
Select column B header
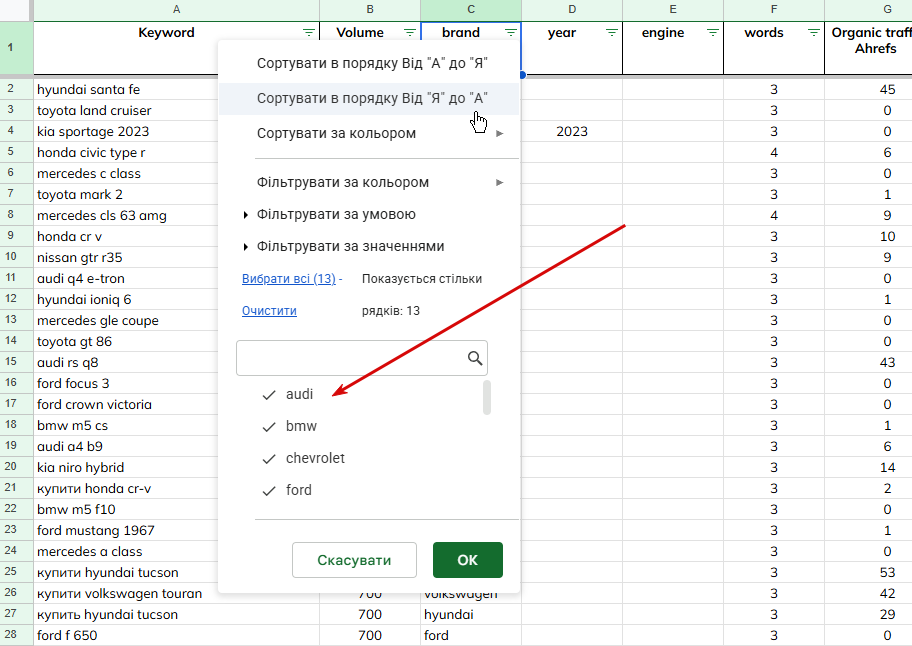pos(370,9)
